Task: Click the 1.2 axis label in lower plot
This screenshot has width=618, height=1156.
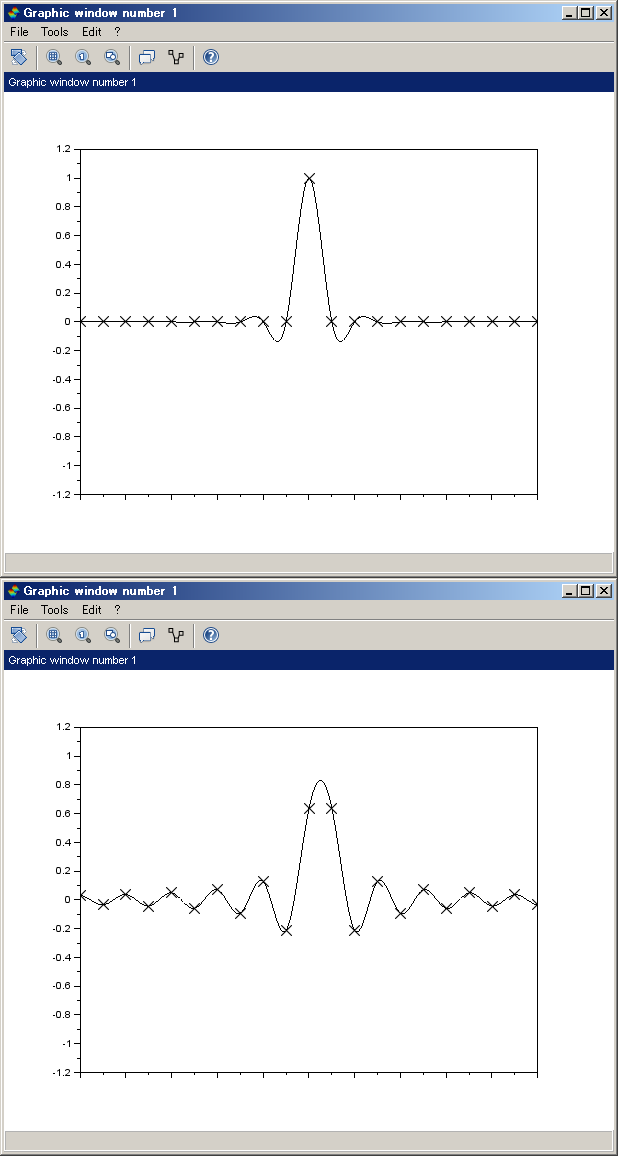Action: coord(63,727)
